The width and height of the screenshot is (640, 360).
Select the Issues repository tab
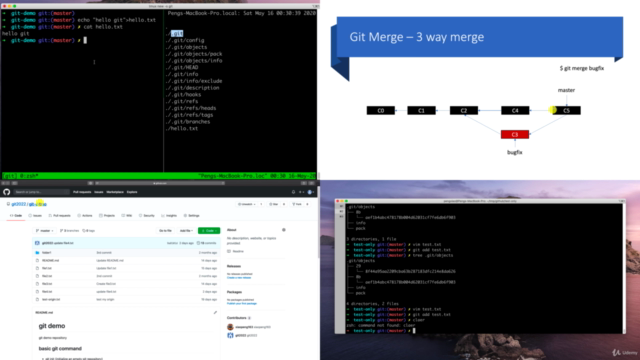click(x=35, y=216)
